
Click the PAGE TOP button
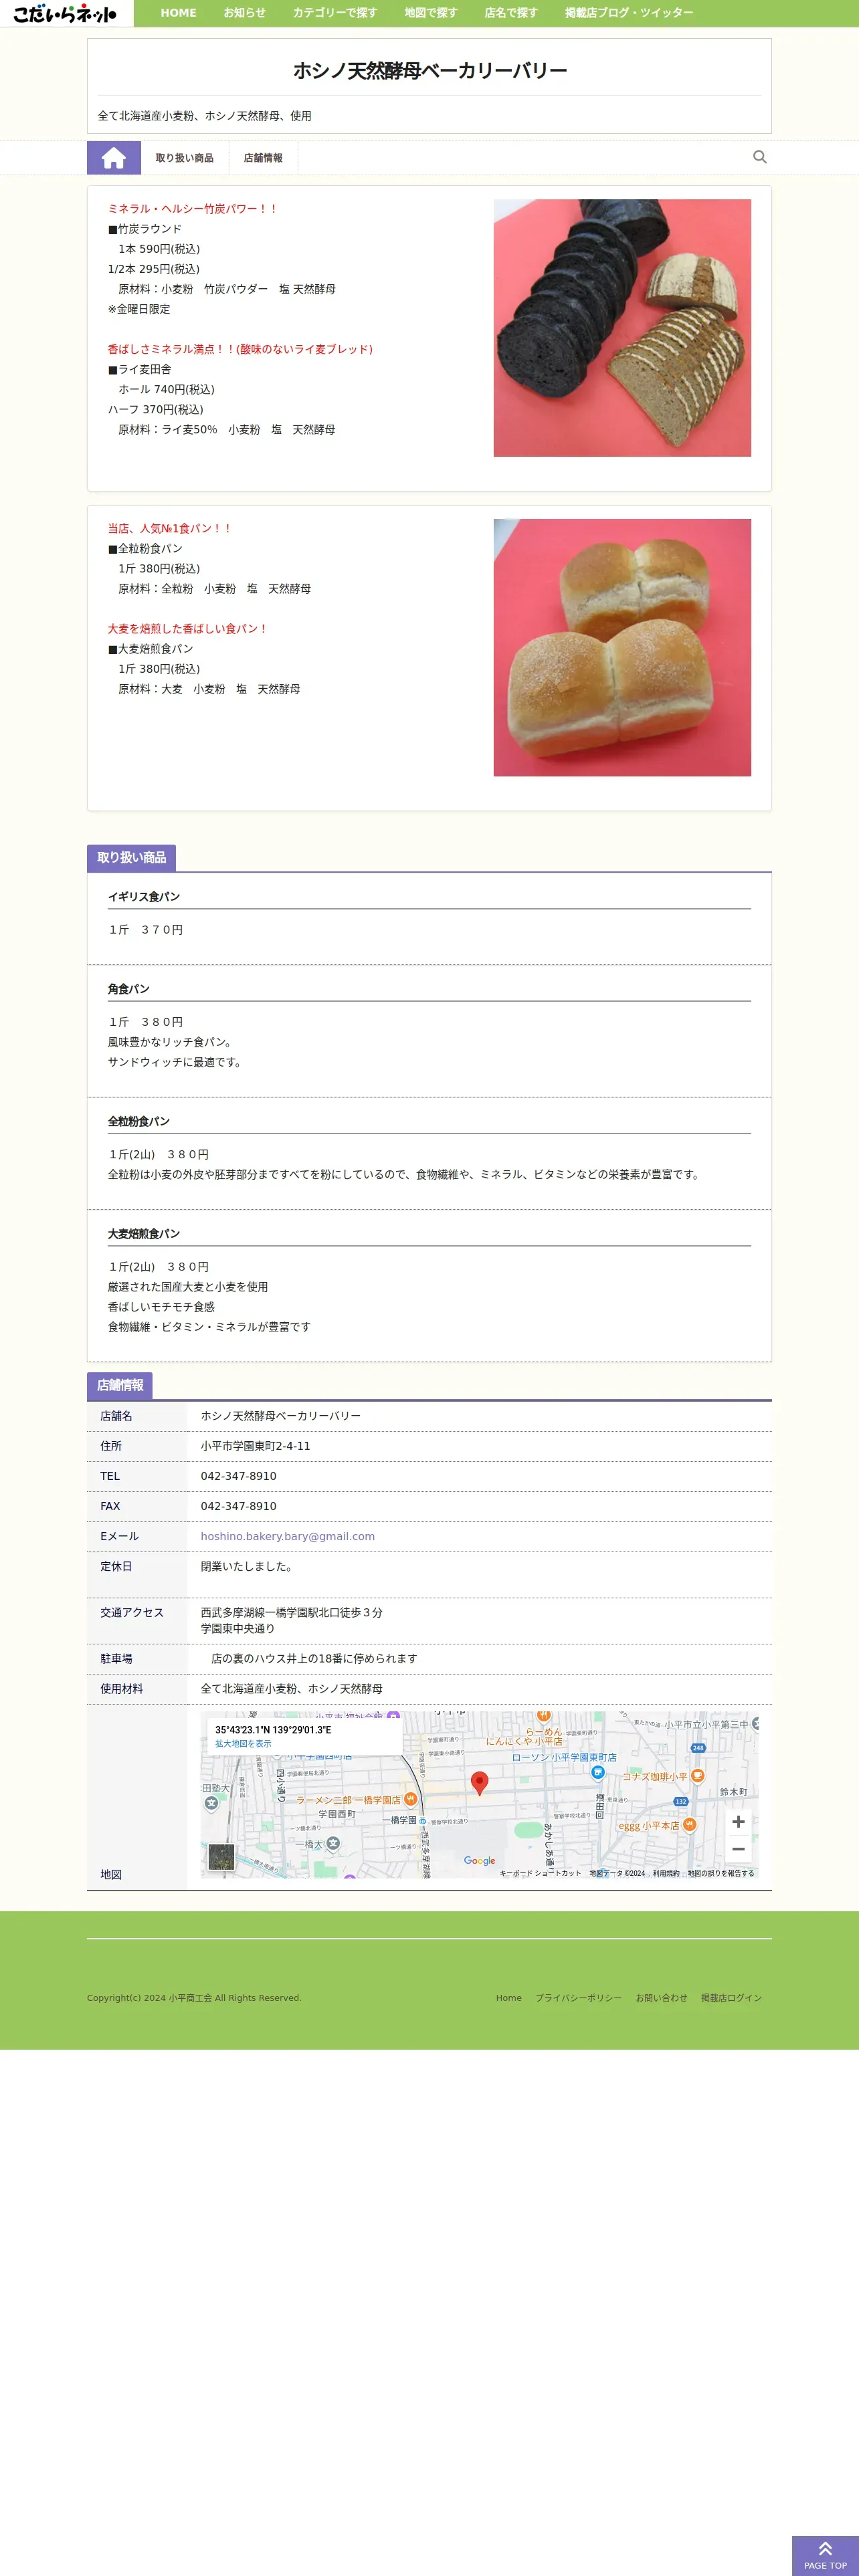(x=825, y=2555)
